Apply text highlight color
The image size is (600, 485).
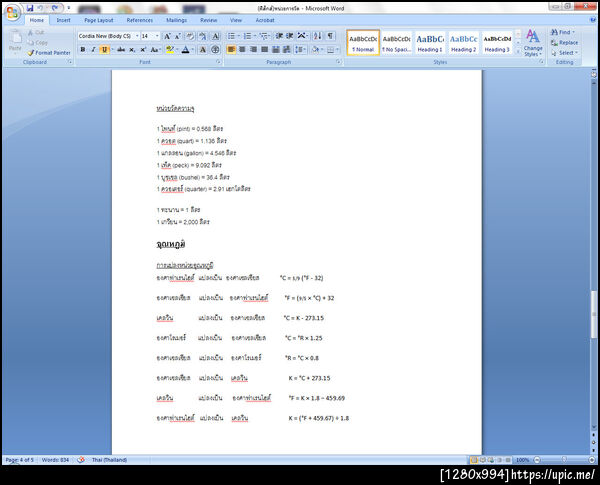170,49
